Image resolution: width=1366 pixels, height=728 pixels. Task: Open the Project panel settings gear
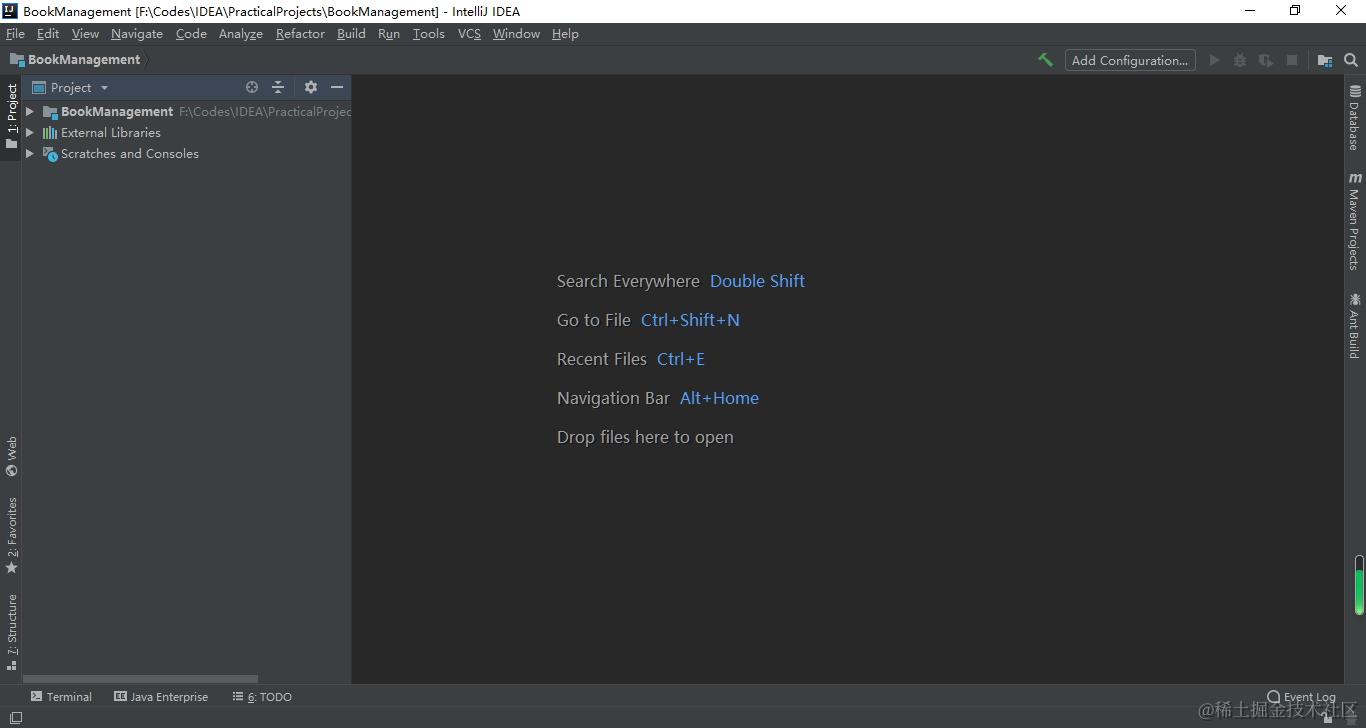click(x=311, y=87)
